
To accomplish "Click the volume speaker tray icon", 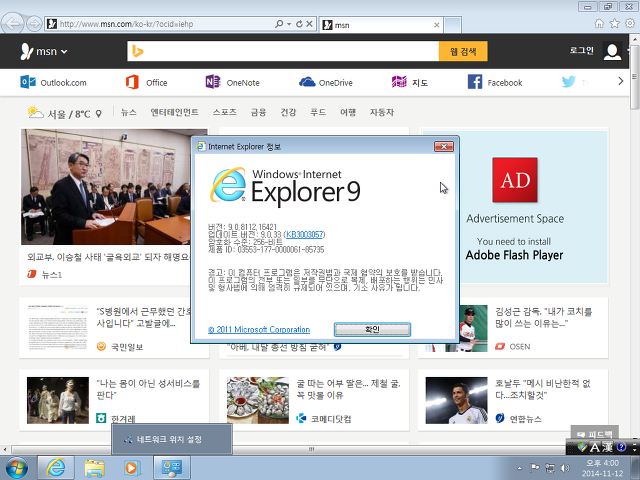I will click(x=565, y=468).
